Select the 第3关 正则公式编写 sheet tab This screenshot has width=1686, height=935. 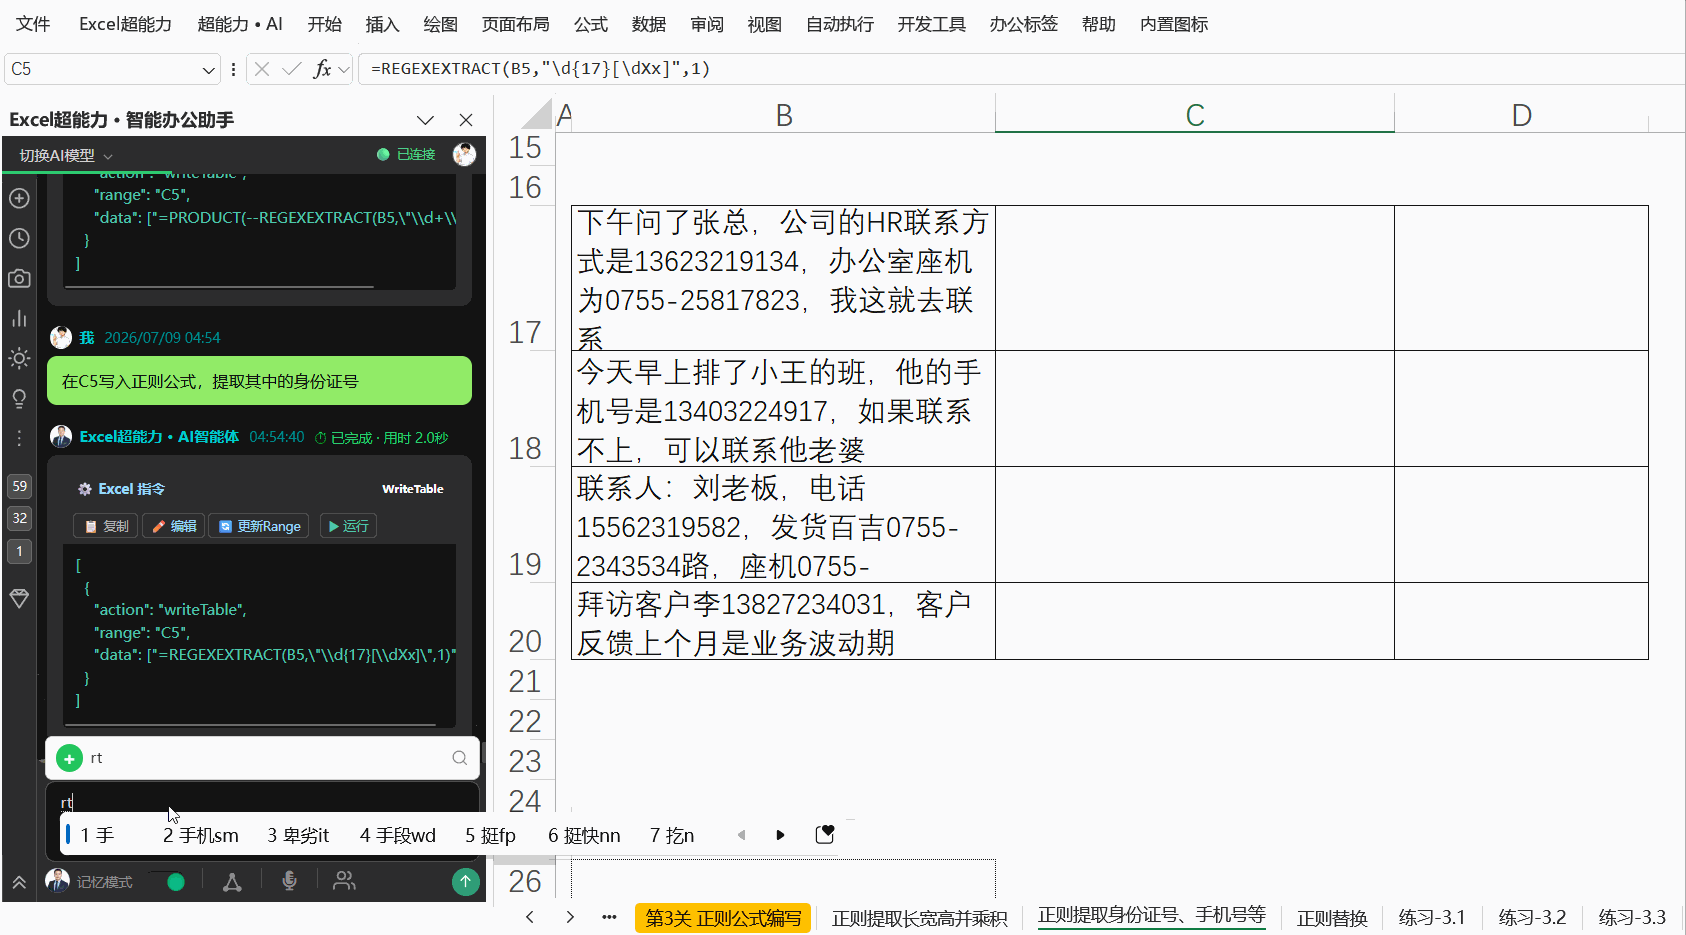point(723,918)
